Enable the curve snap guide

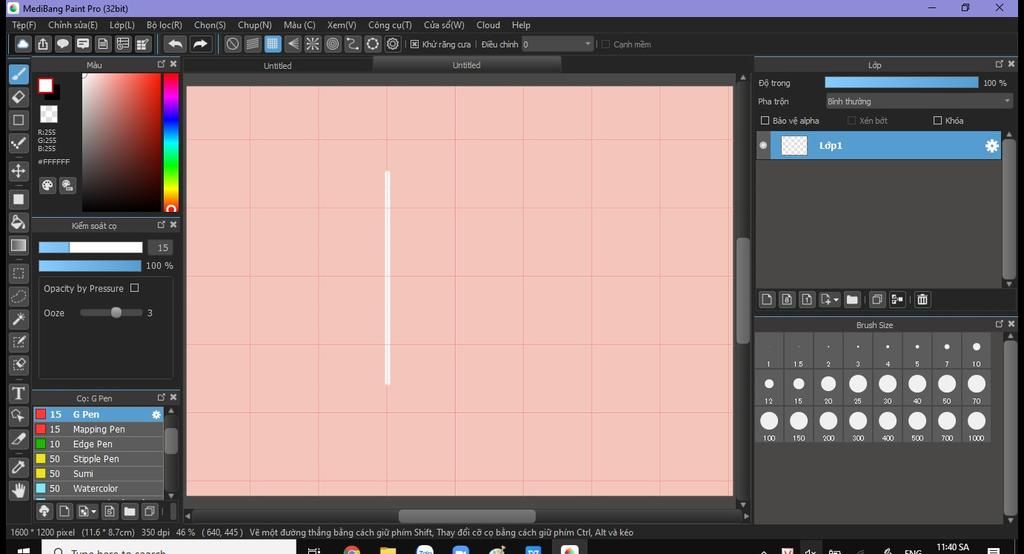click(x=353, y=44)
